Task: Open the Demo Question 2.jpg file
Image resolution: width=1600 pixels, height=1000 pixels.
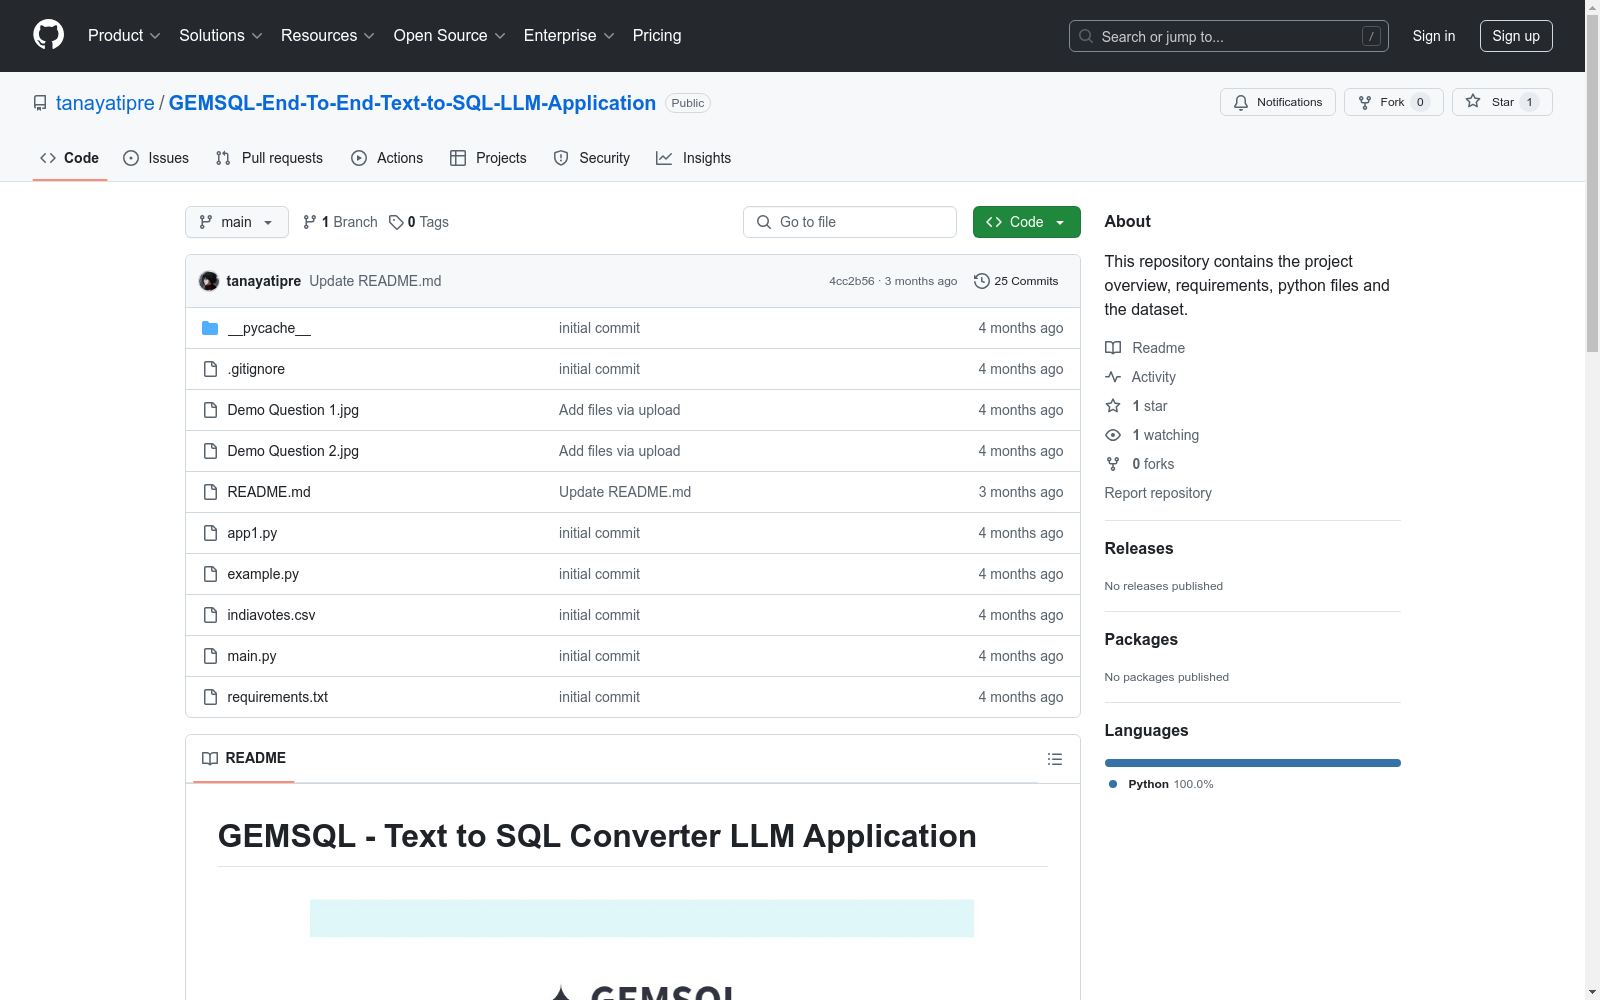Action: [293, 451]
